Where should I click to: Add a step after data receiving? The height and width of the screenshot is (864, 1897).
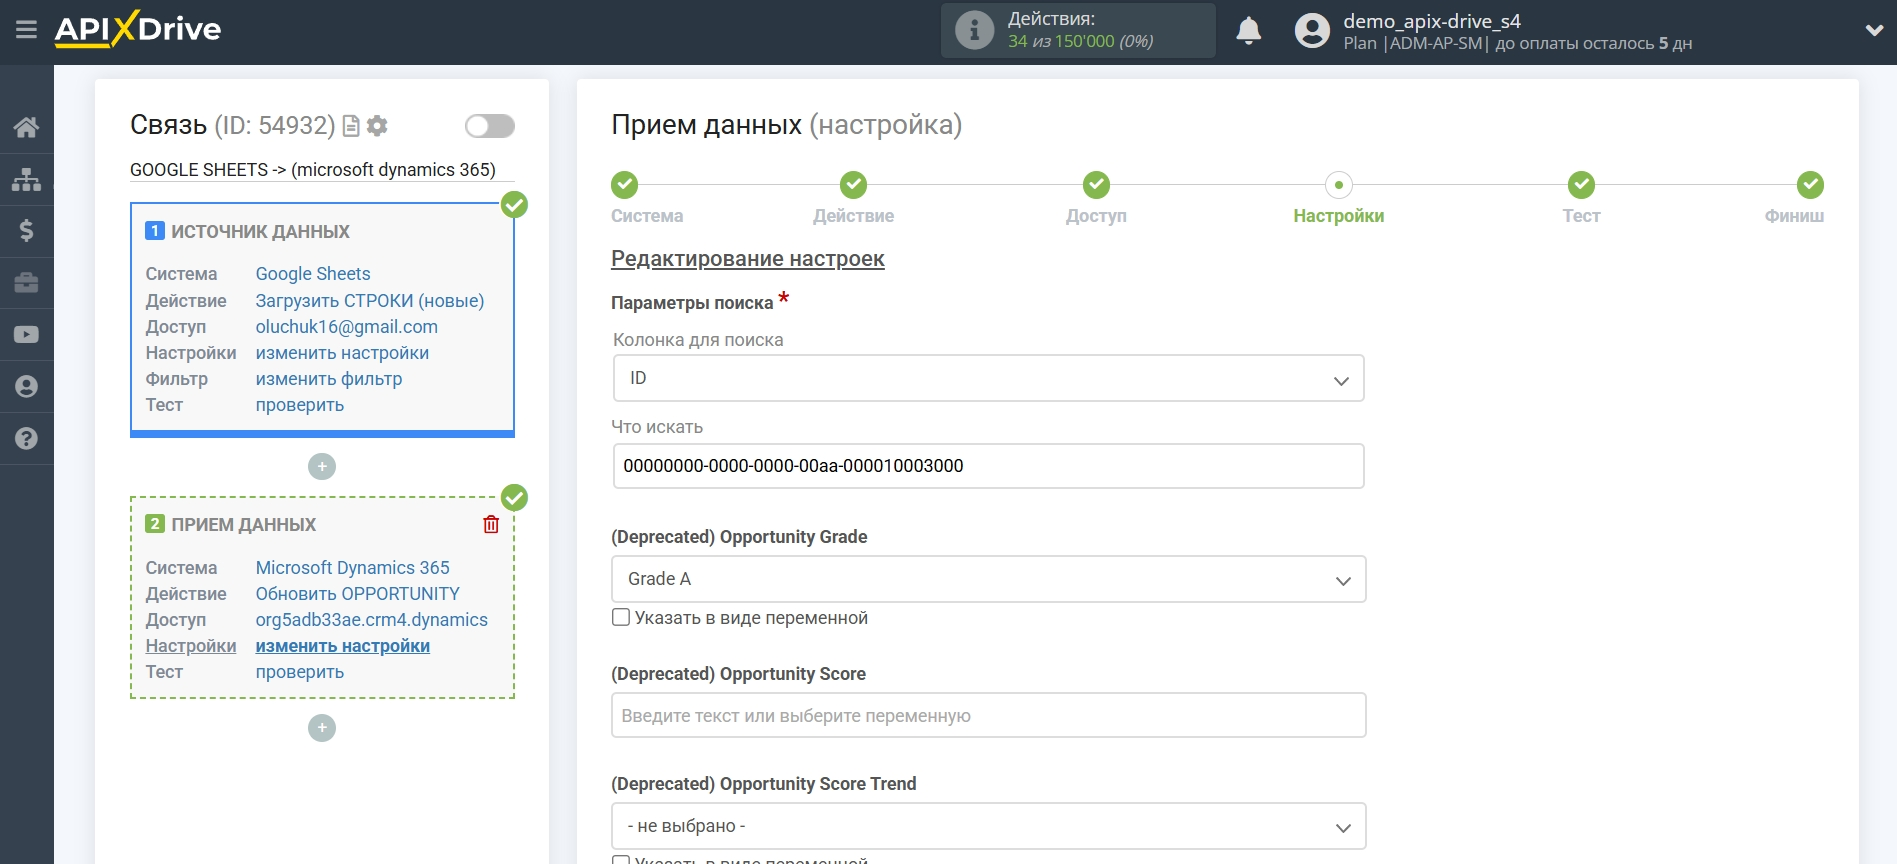pos(322,728)
